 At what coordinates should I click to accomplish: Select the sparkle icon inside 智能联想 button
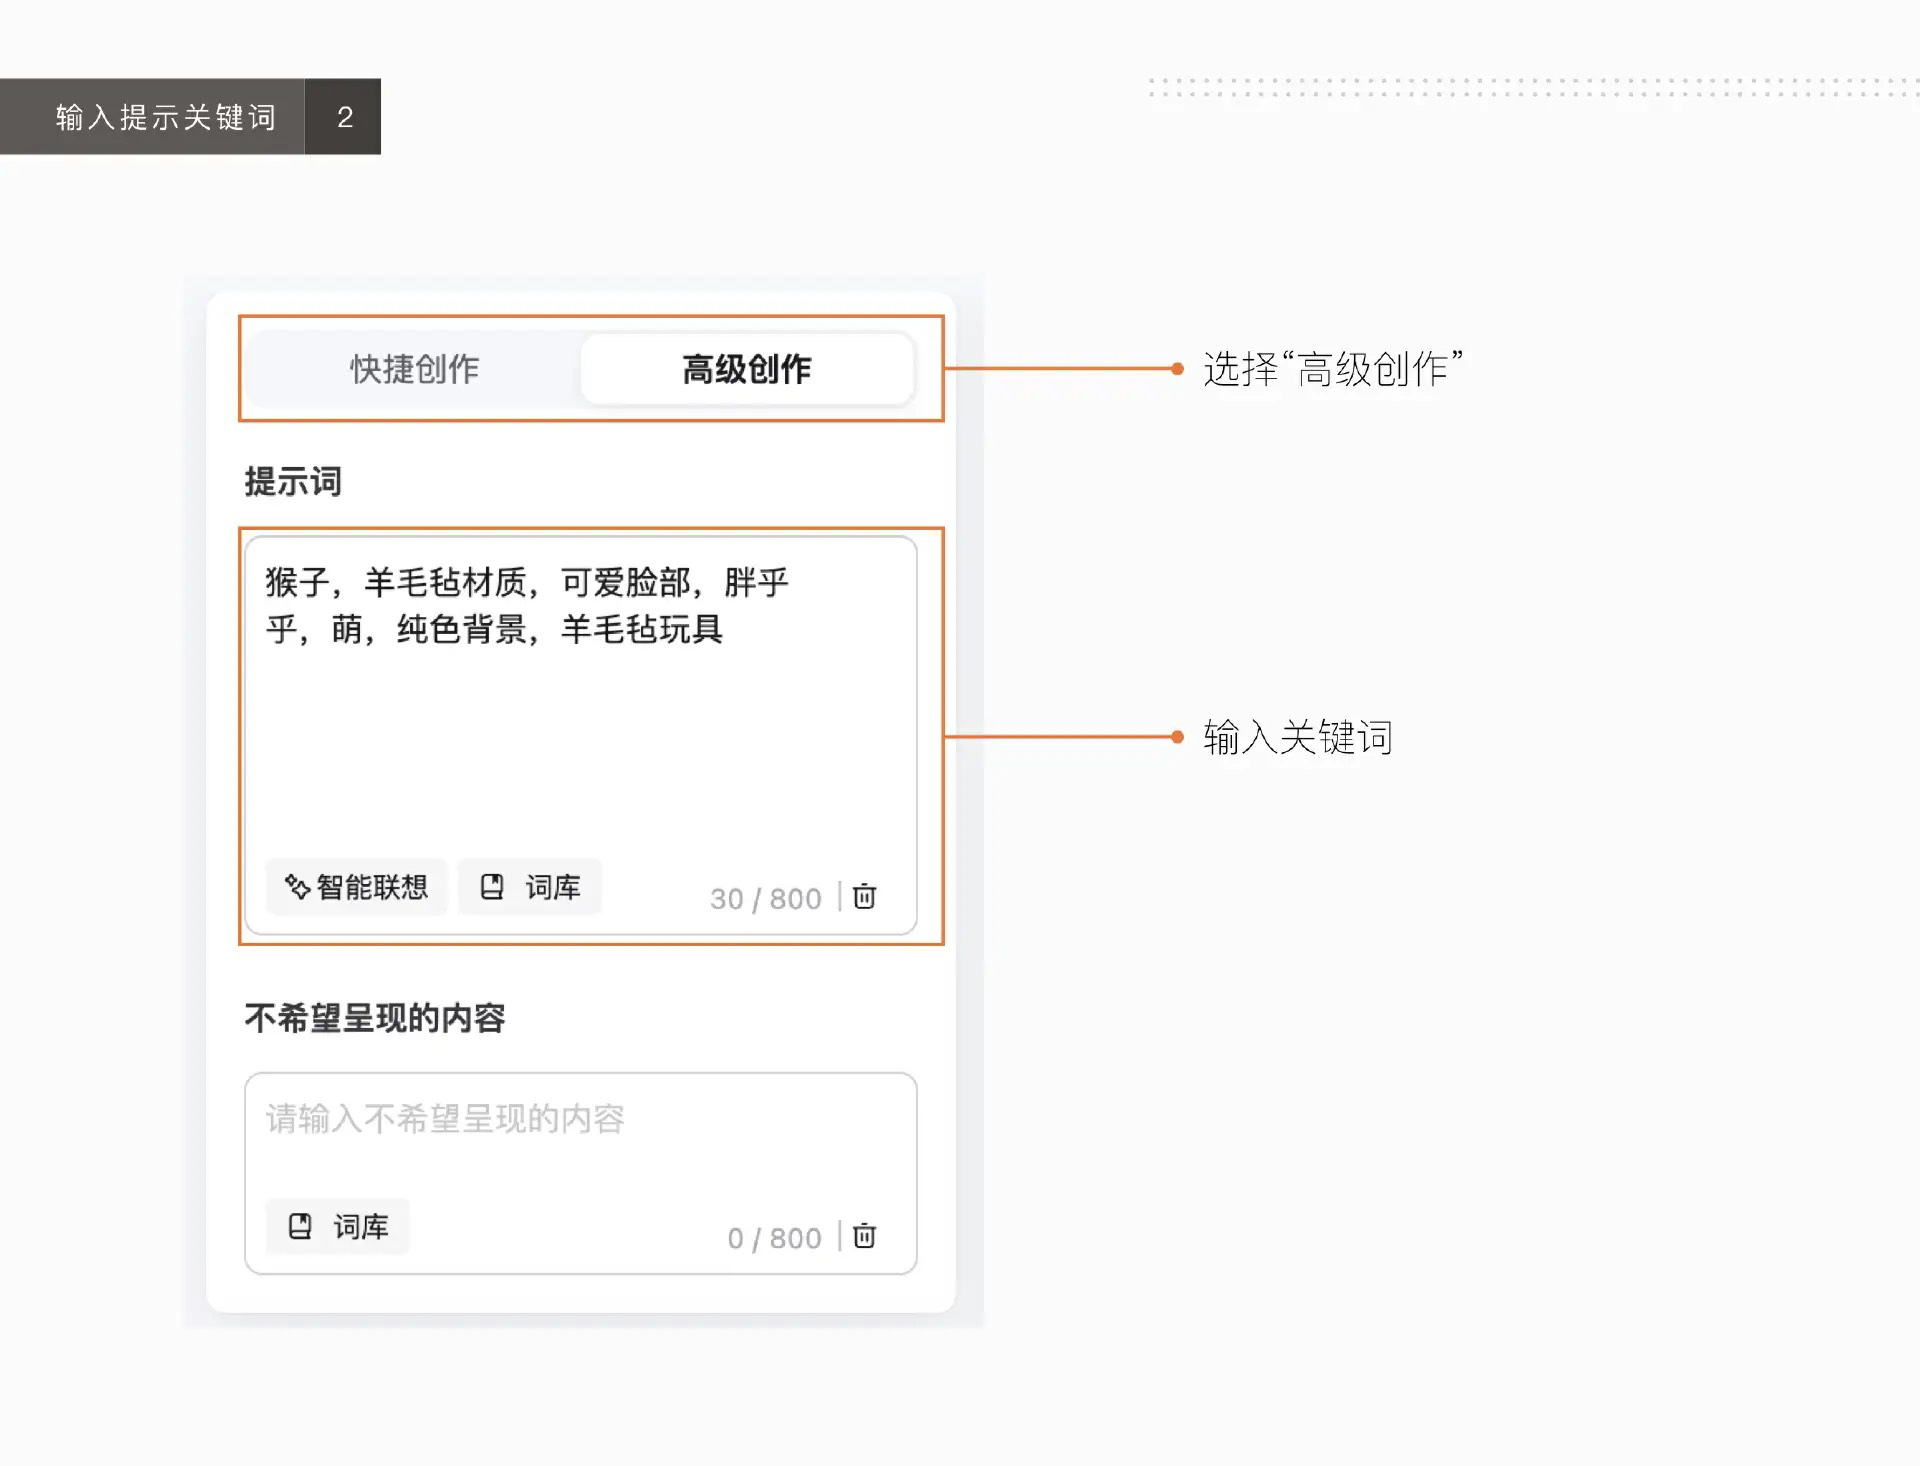click(297, 887)
